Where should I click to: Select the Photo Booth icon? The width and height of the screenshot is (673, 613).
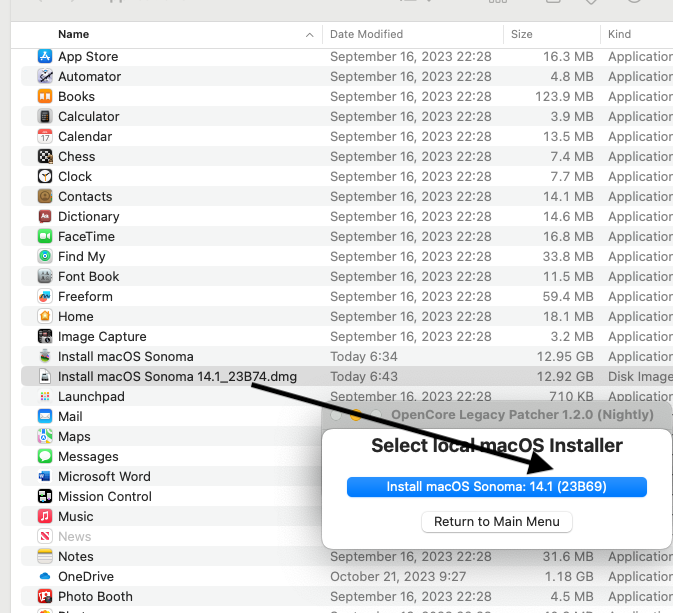point(45,596)
